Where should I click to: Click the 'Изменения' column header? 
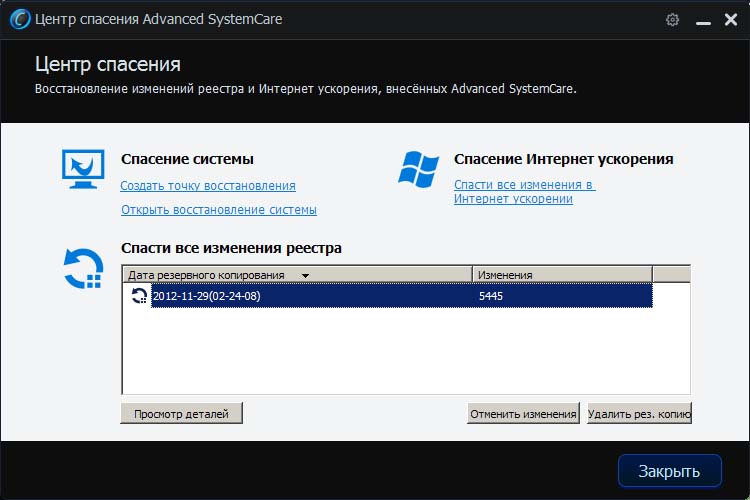(562, 275)
